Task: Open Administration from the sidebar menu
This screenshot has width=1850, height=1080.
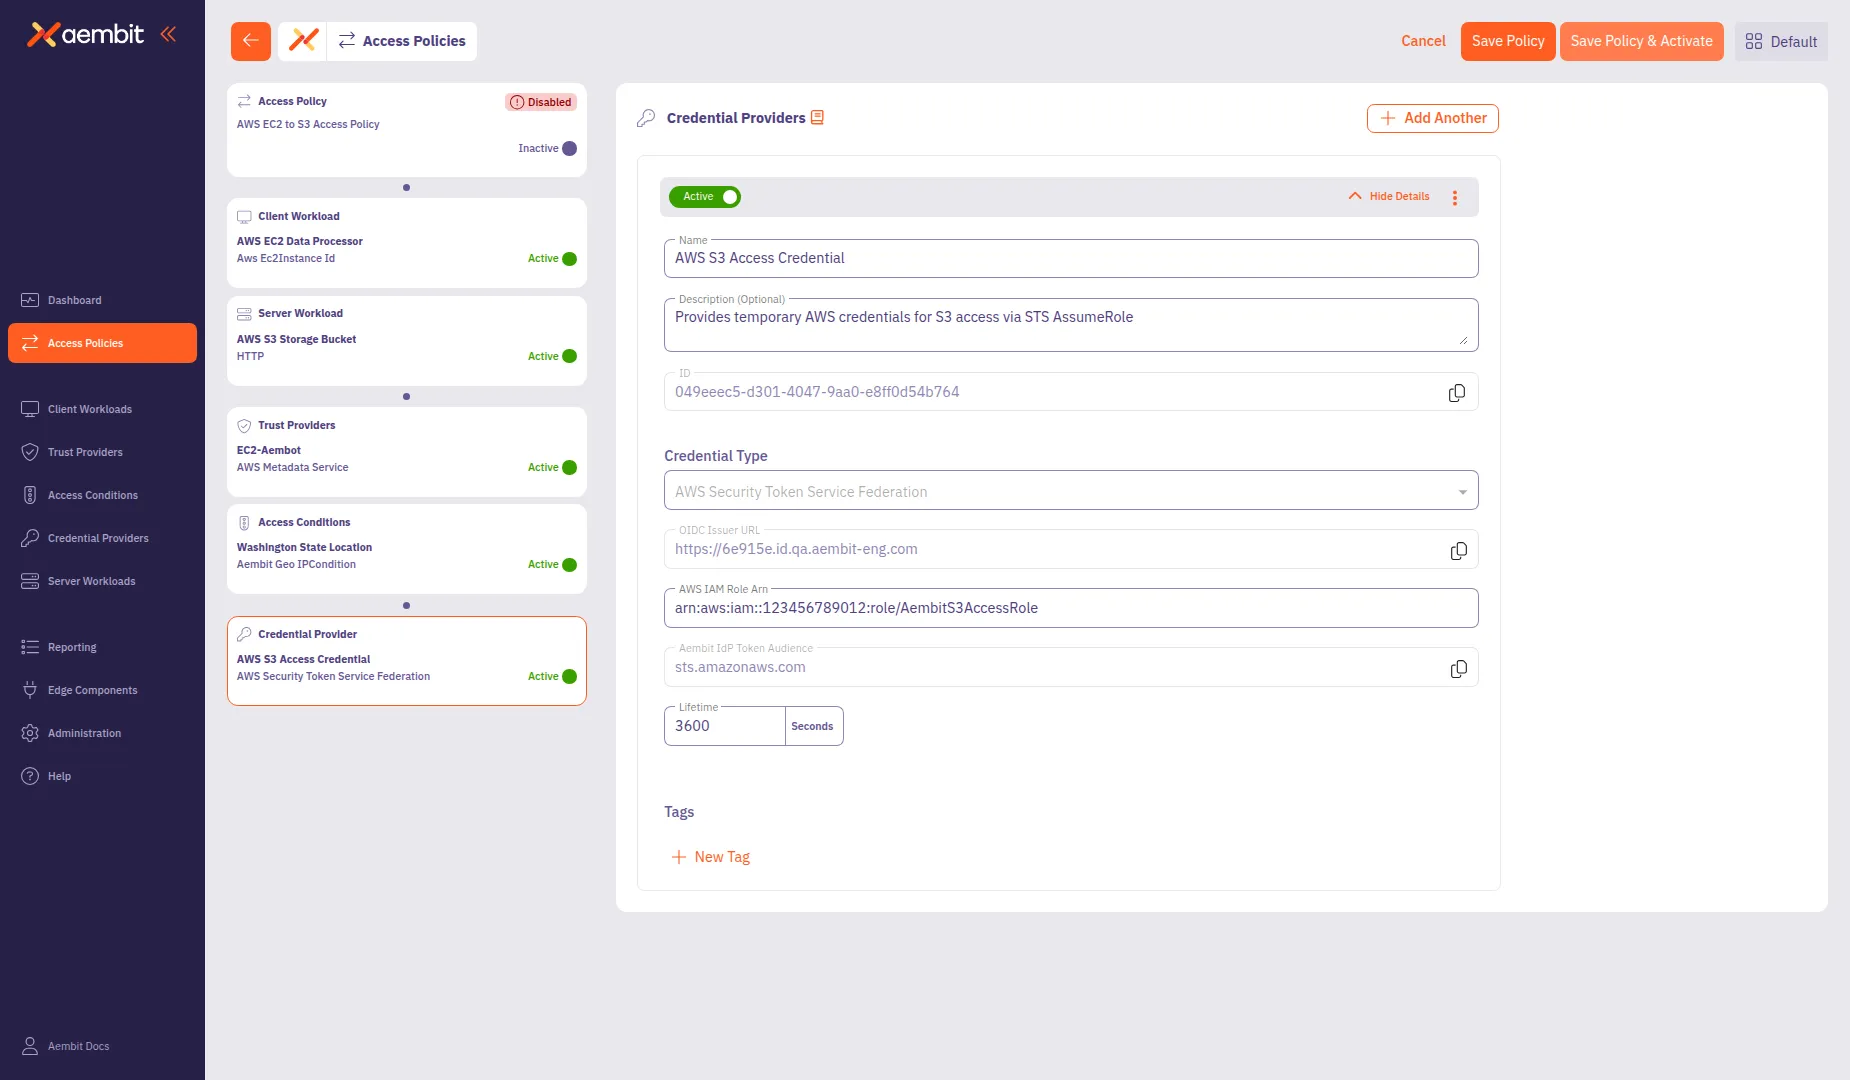Action: pyautogui.click(x=84, y=732)
